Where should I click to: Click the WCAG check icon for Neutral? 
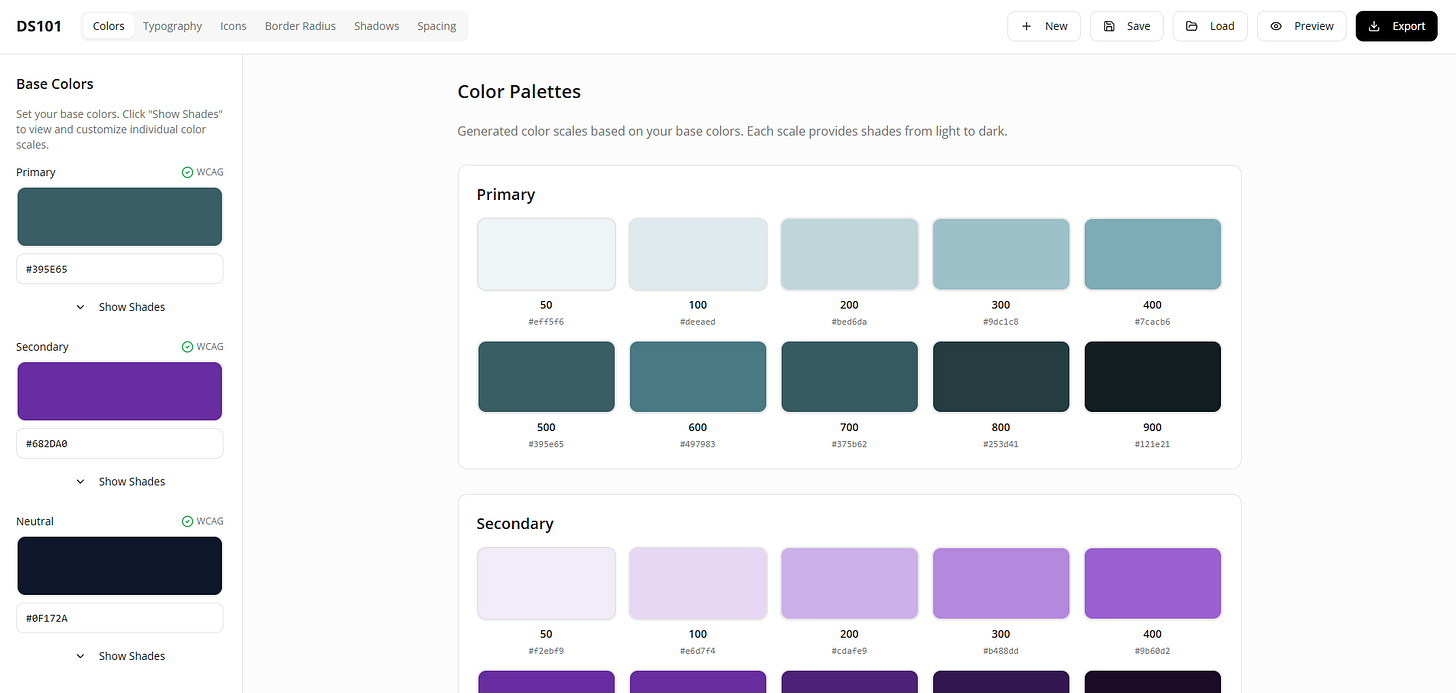pos(187,521)
